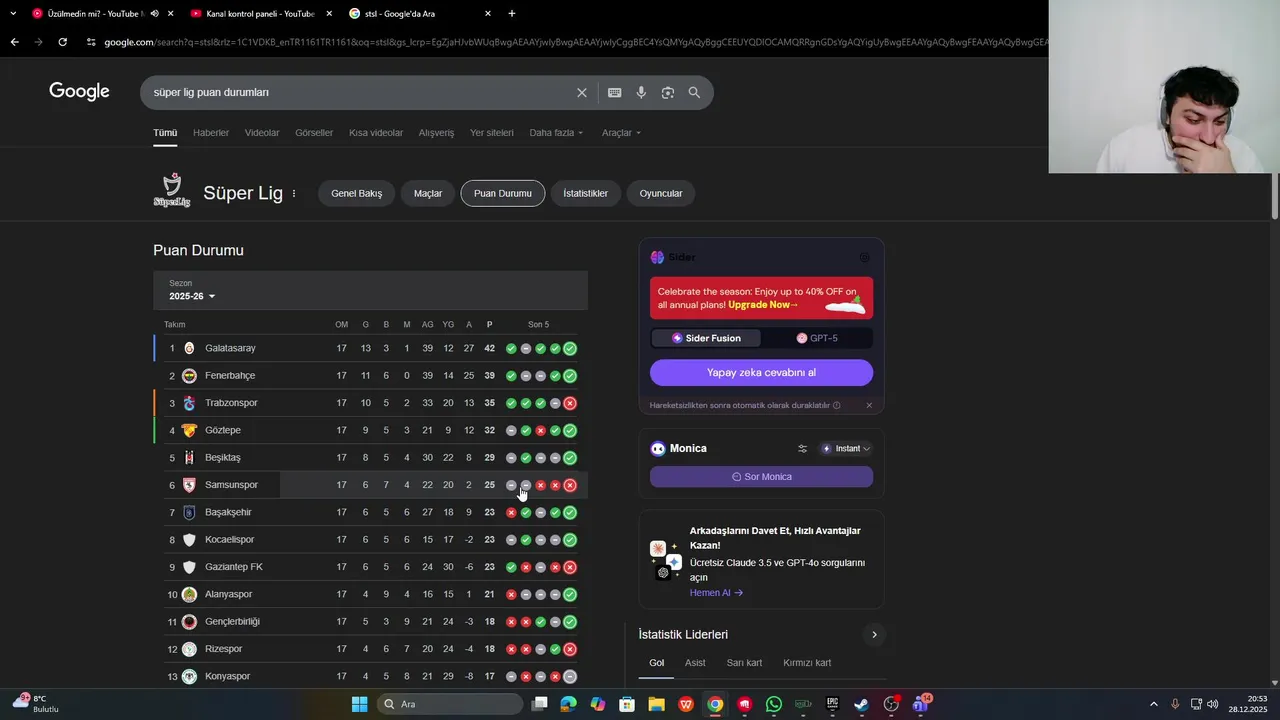Viewport: 1280px width, 720px height.
Task: Show the weather widget on taskbar
Action: tap(35, 703)
